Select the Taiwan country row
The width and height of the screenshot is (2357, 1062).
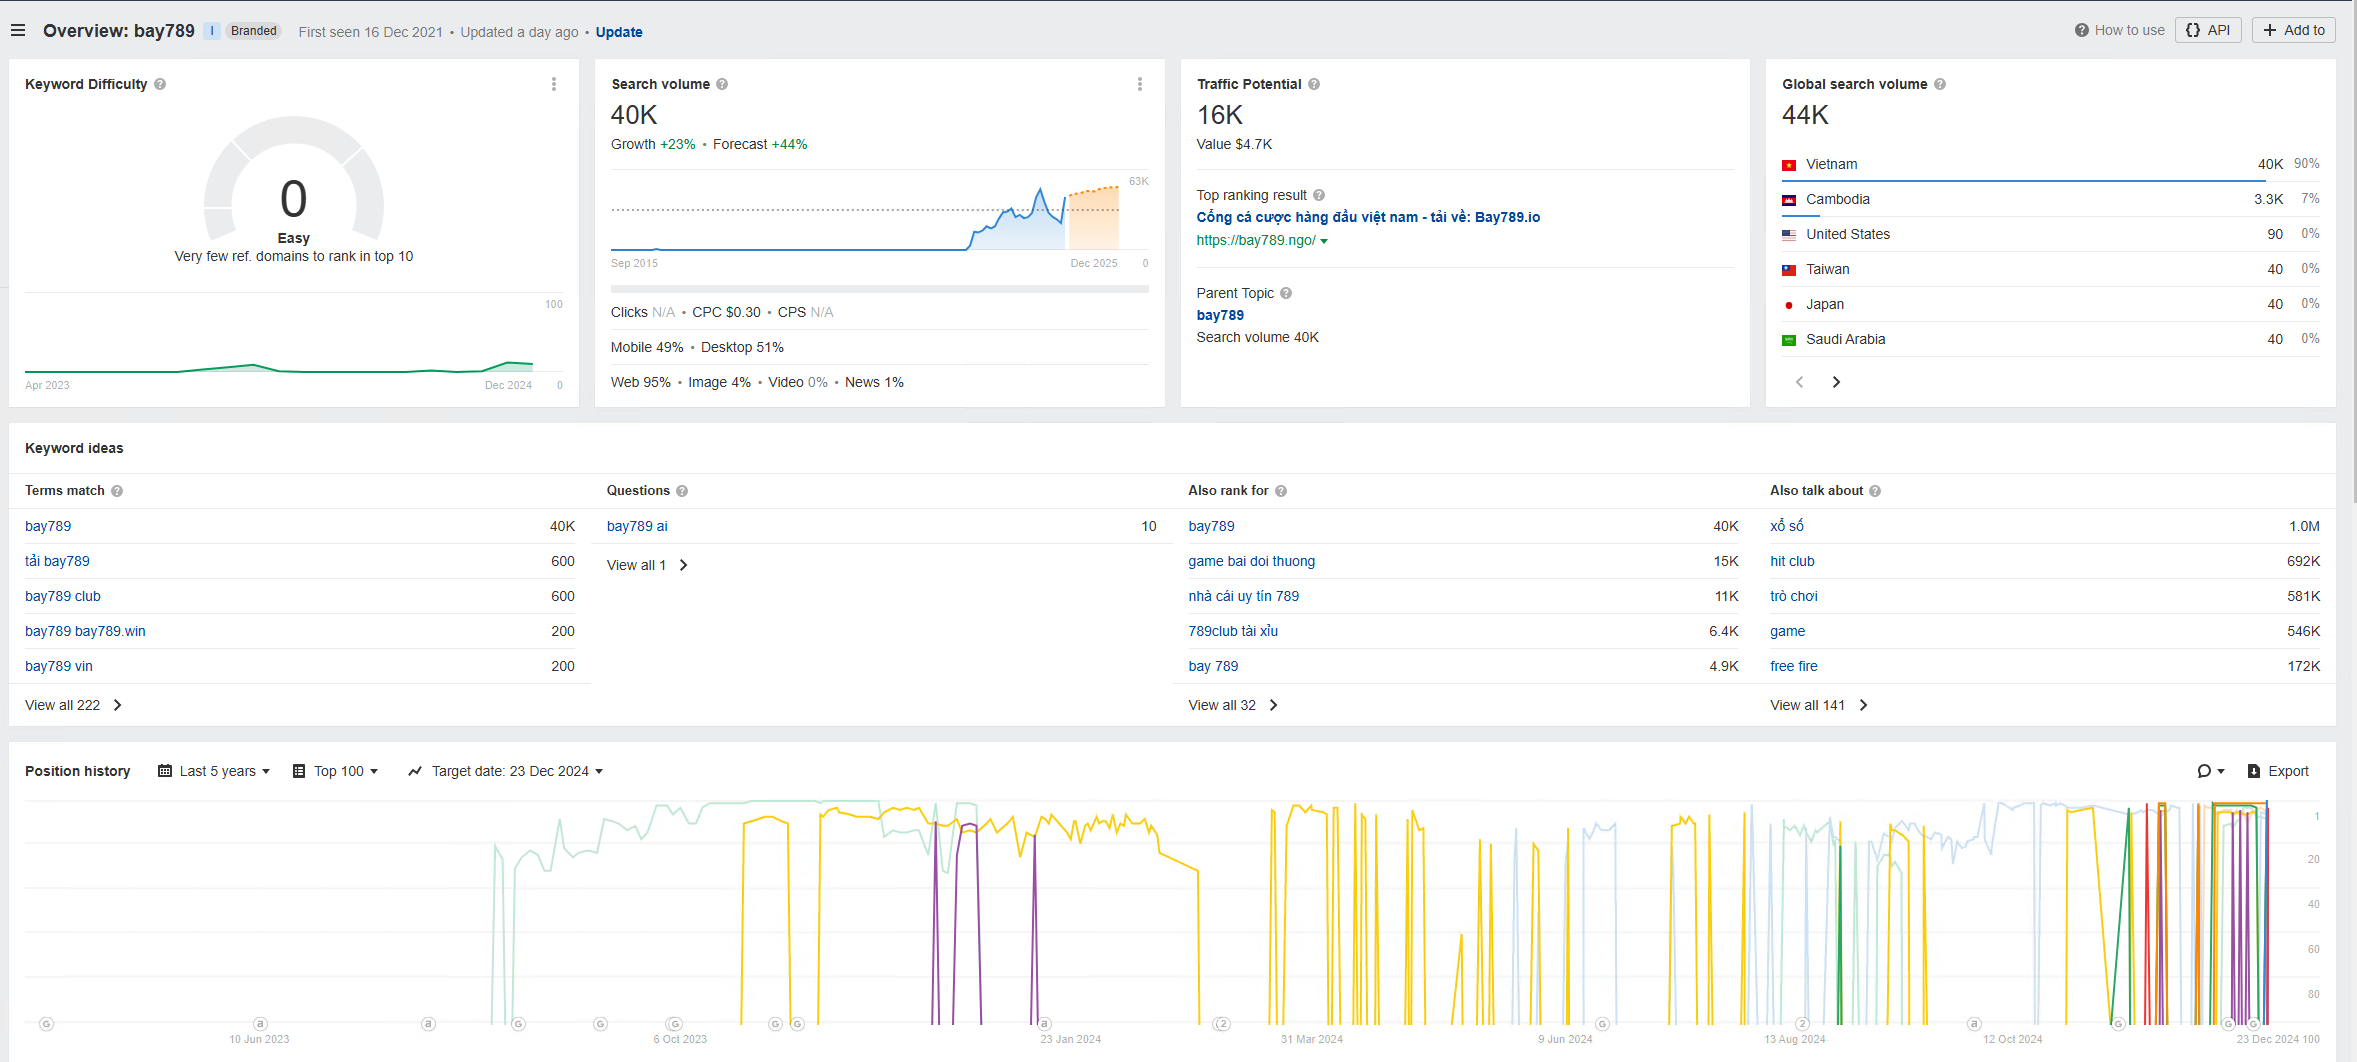click(x=2050, y=269)
